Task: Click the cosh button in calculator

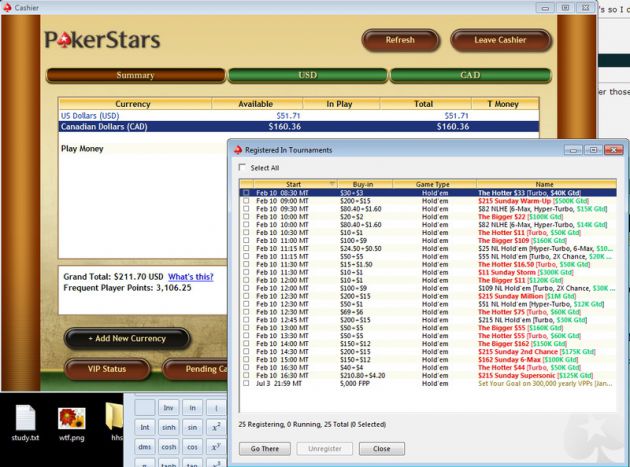Action: (168, 447)
